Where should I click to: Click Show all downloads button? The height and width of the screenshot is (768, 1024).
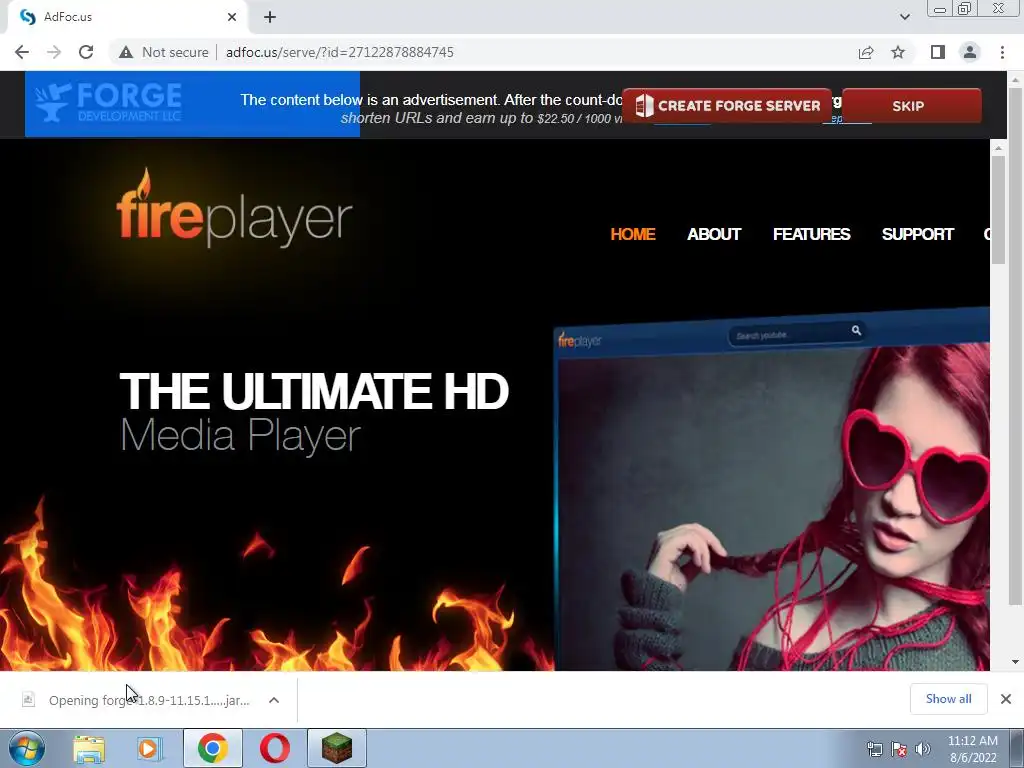[x=948, y=699]
